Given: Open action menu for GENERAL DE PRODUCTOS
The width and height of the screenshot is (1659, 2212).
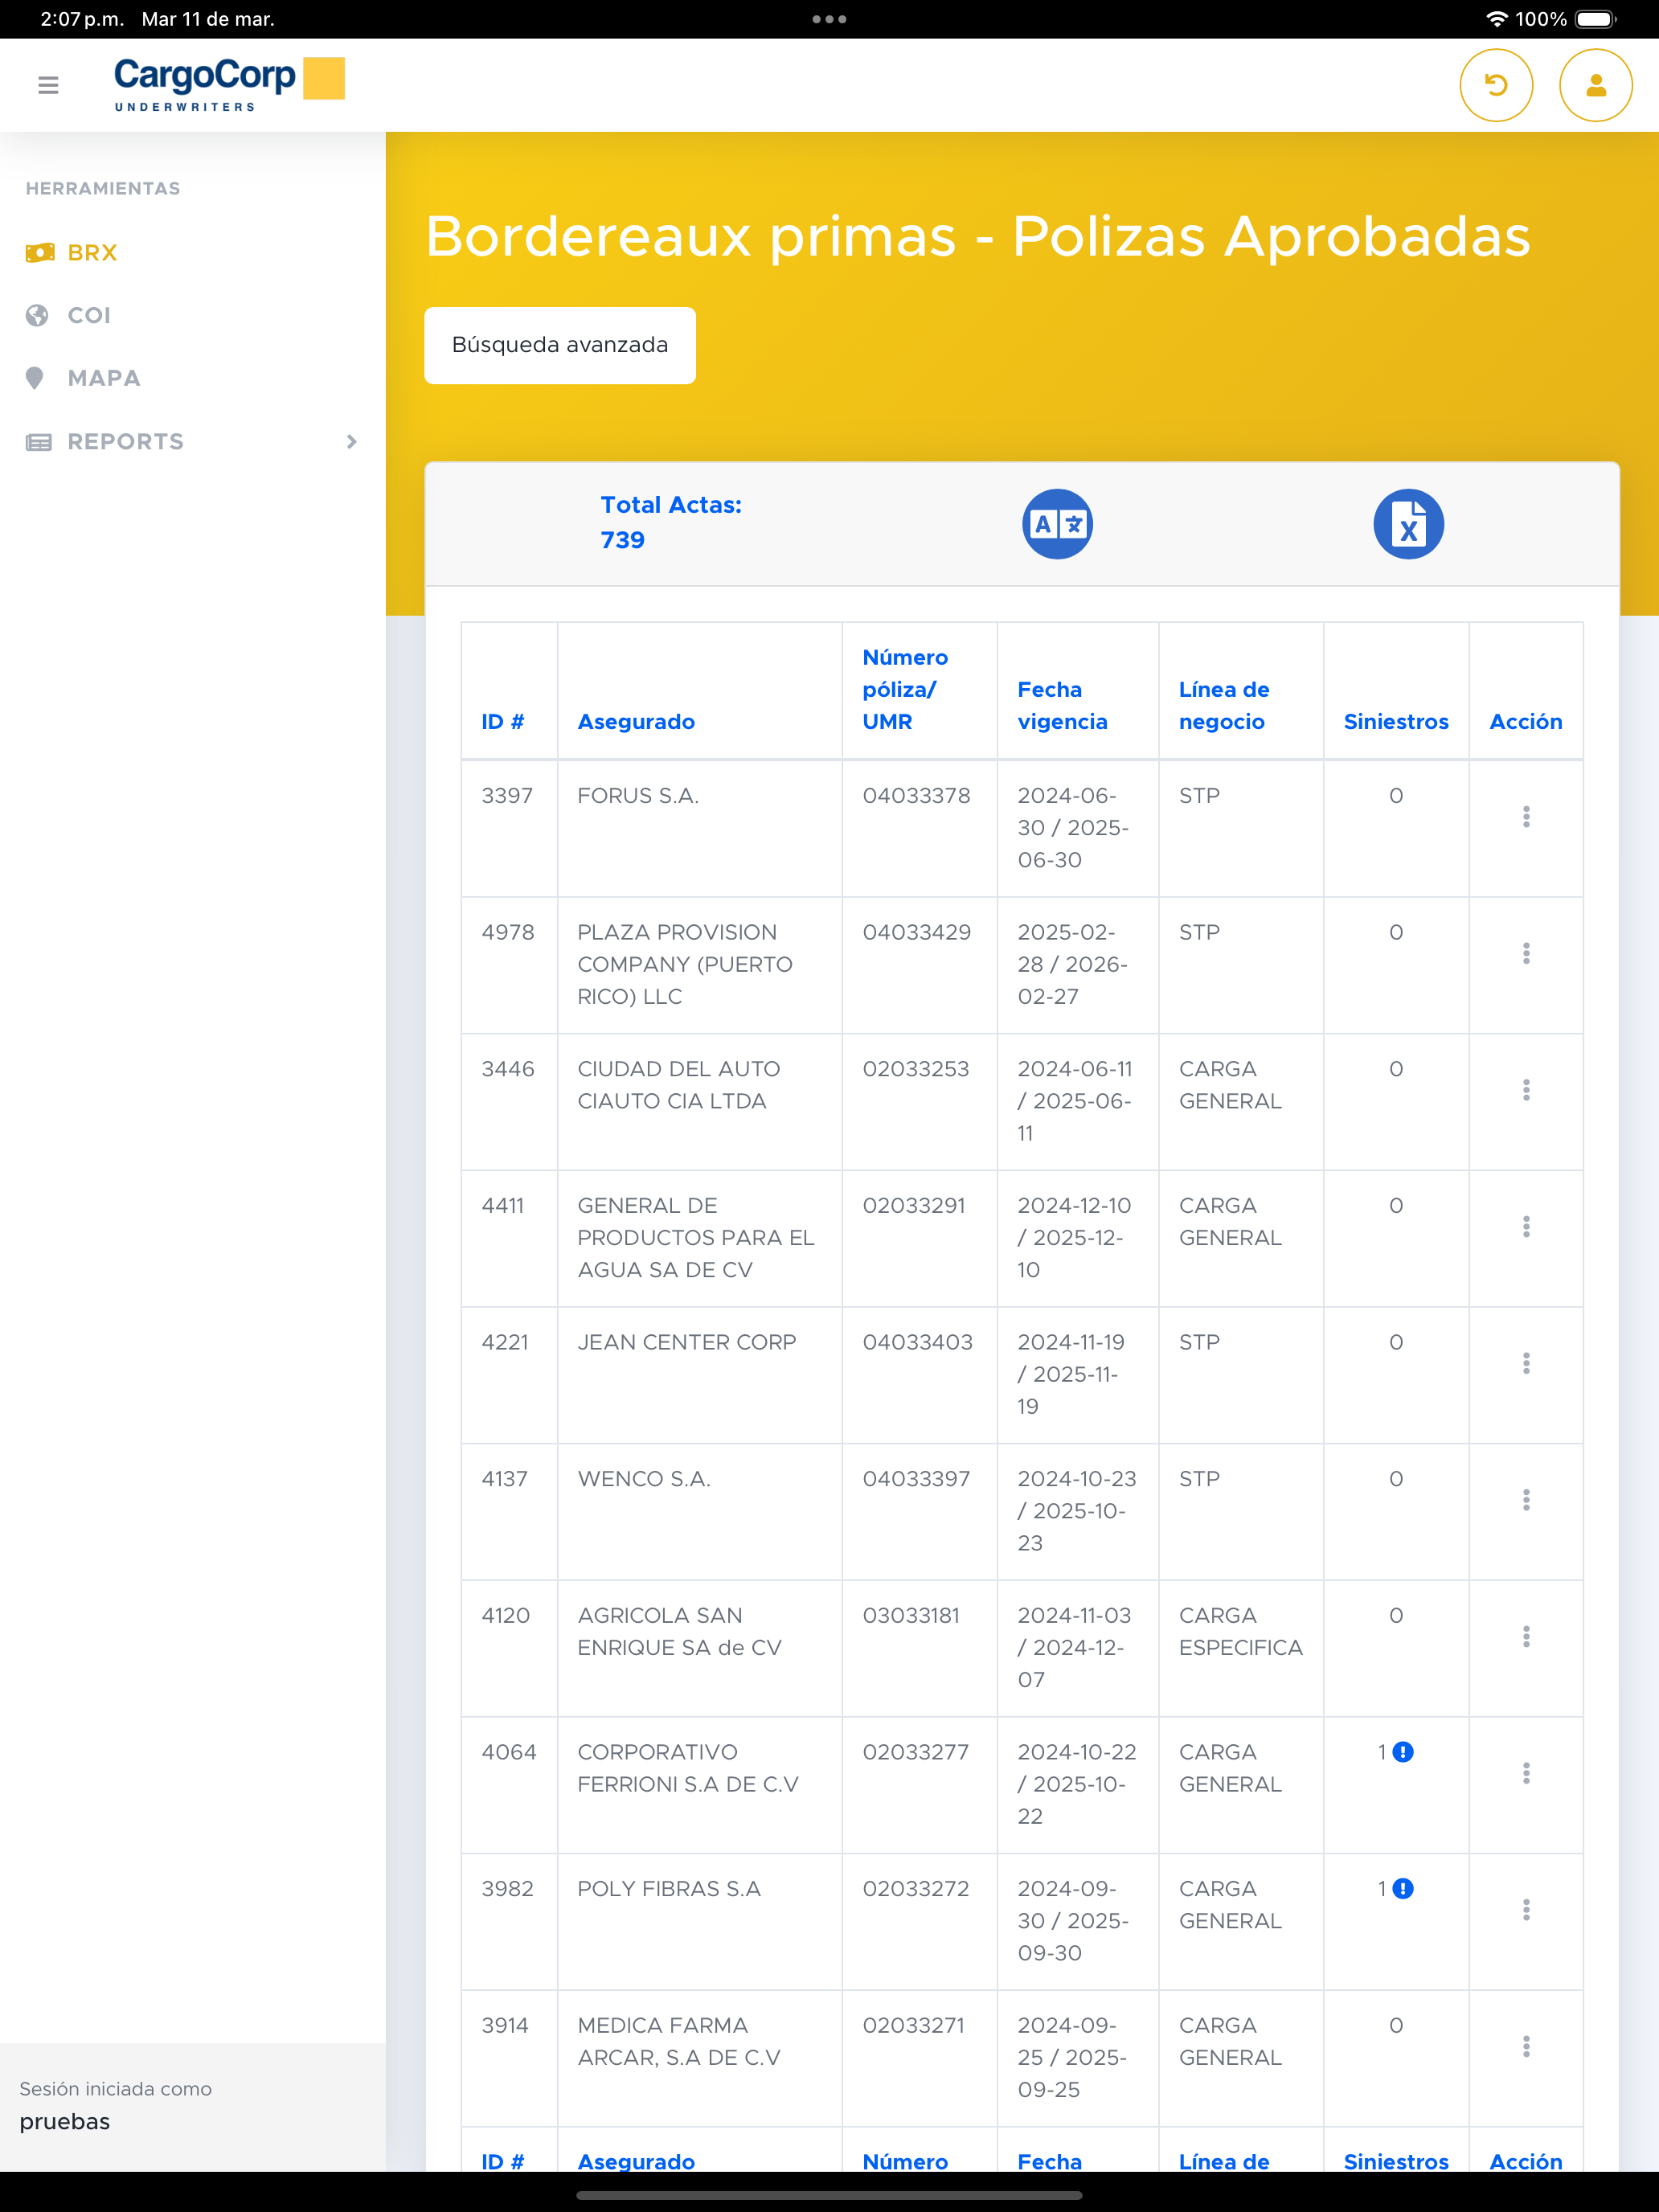Looking at the screenshot, I should (x=1526, y=1227).
